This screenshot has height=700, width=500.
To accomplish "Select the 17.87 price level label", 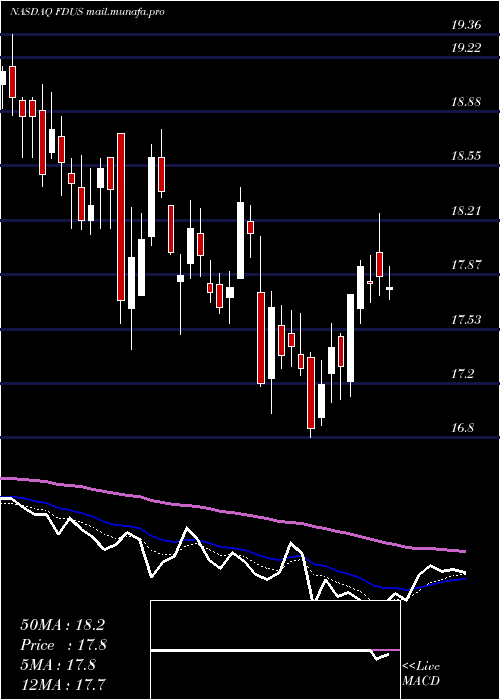I will coord(466,265).
